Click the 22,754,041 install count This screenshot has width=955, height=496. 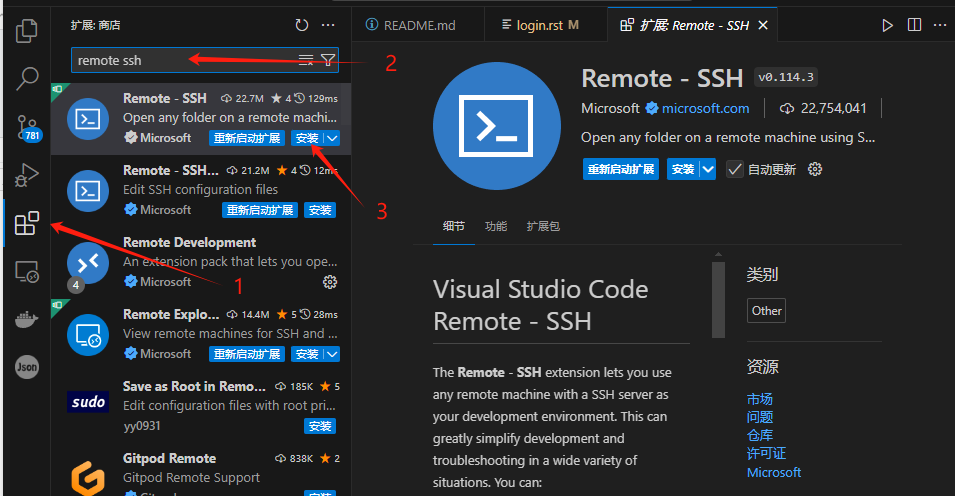[833, 108]
